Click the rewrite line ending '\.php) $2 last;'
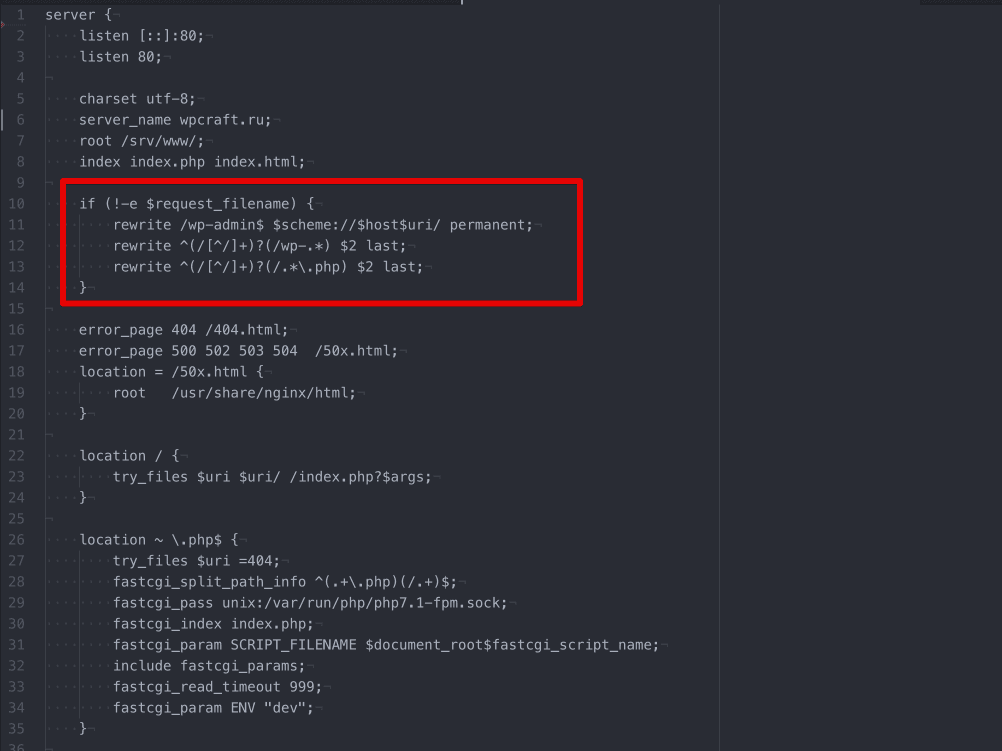 click(x=268, y=267)
